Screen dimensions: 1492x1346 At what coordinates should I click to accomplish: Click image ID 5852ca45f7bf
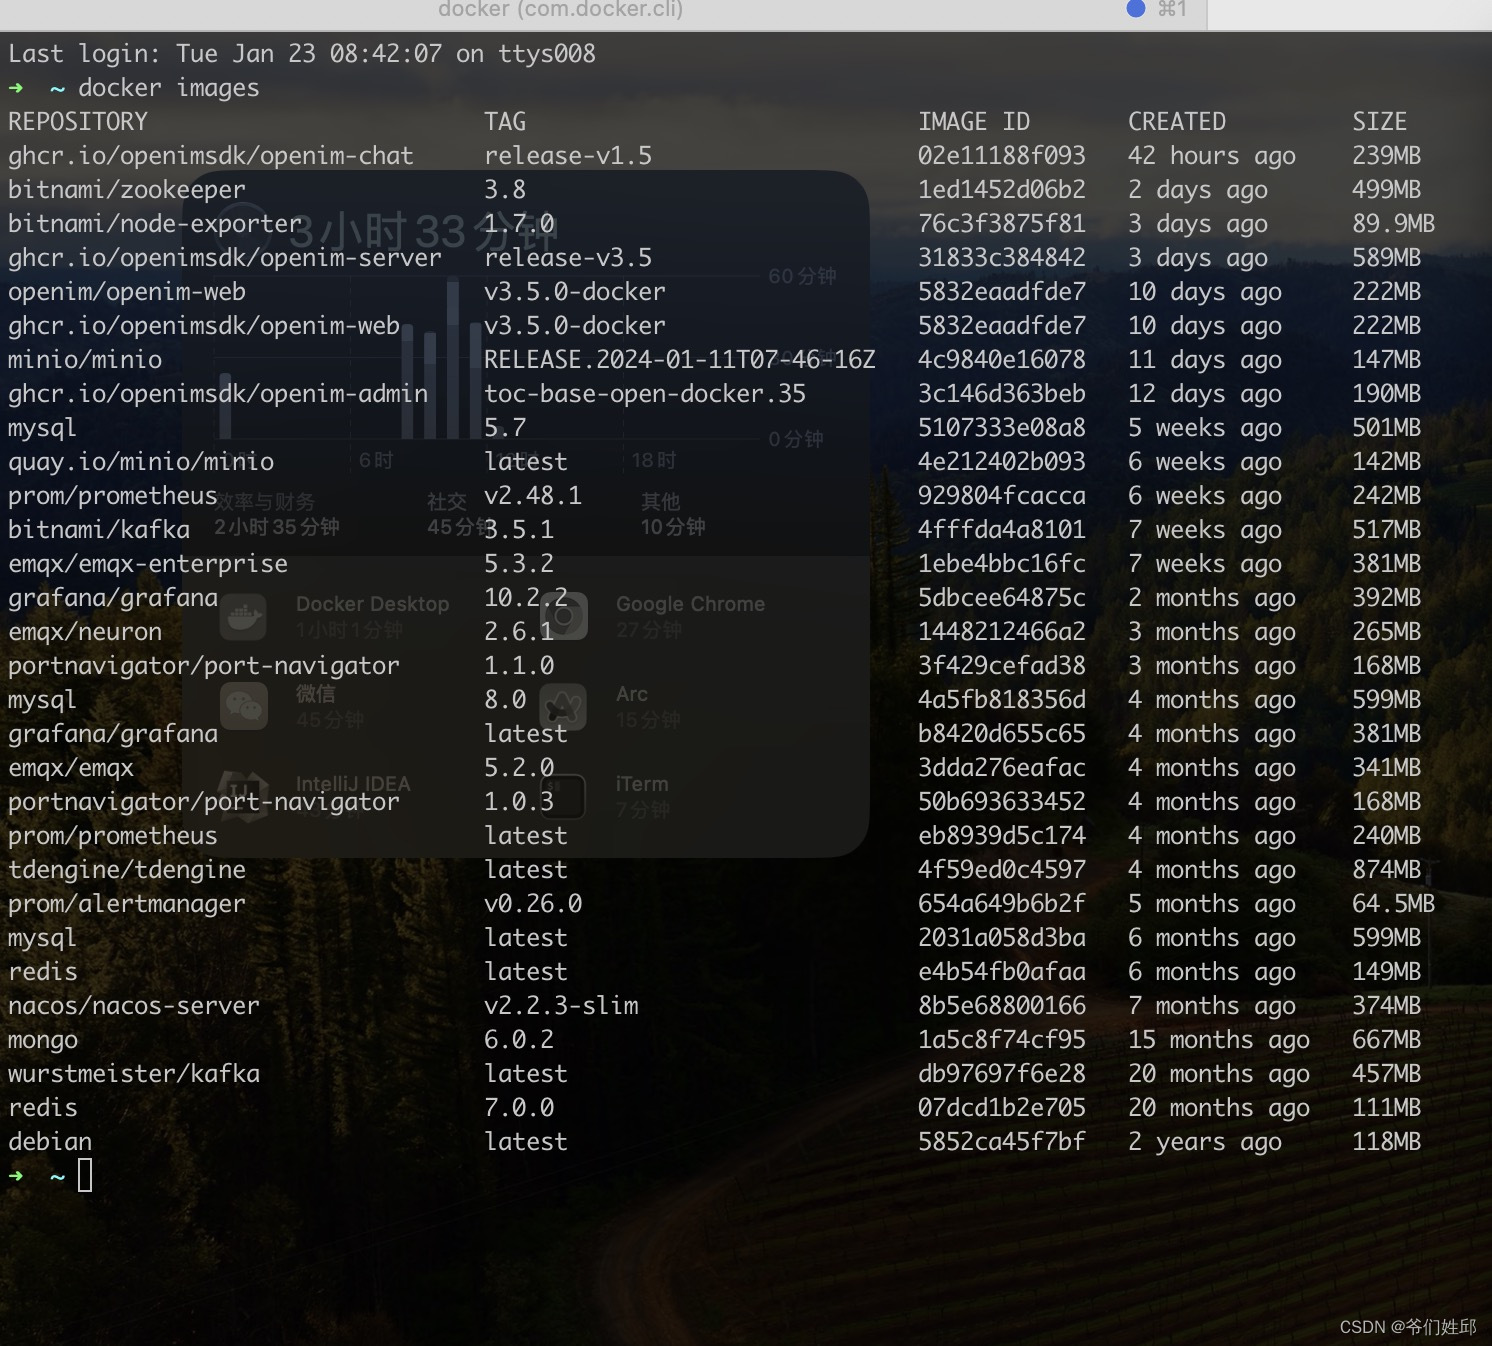(x=1002, y=1142)
